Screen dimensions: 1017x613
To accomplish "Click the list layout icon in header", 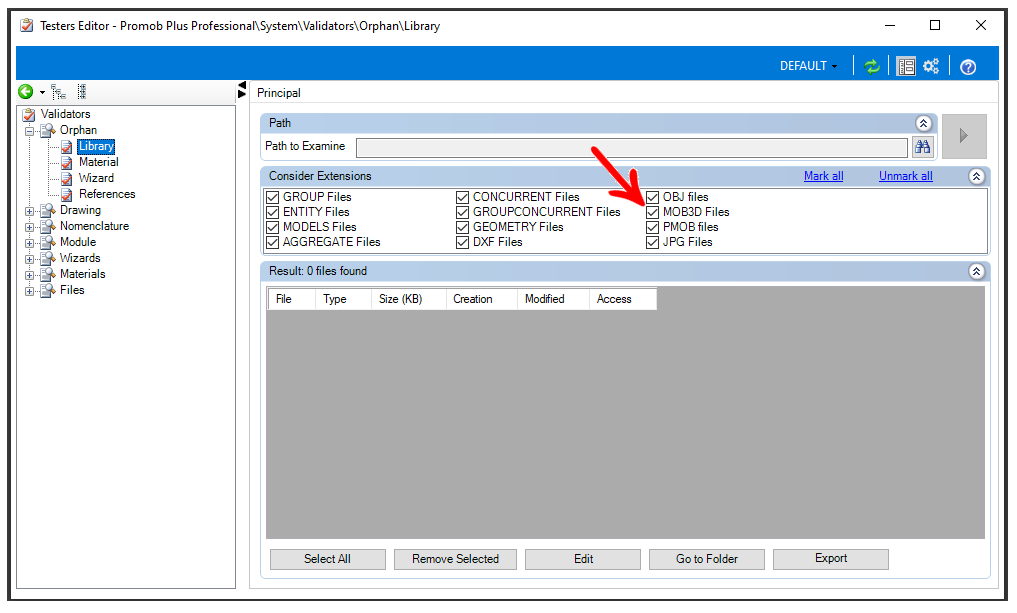I will [906, 66].
